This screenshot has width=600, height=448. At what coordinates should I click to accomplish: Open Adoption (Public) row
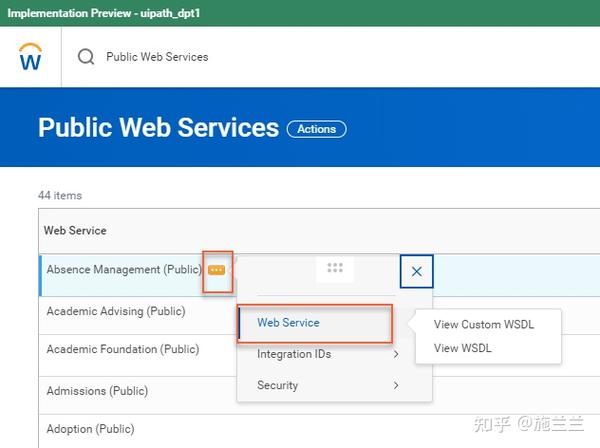pos(90,429)
